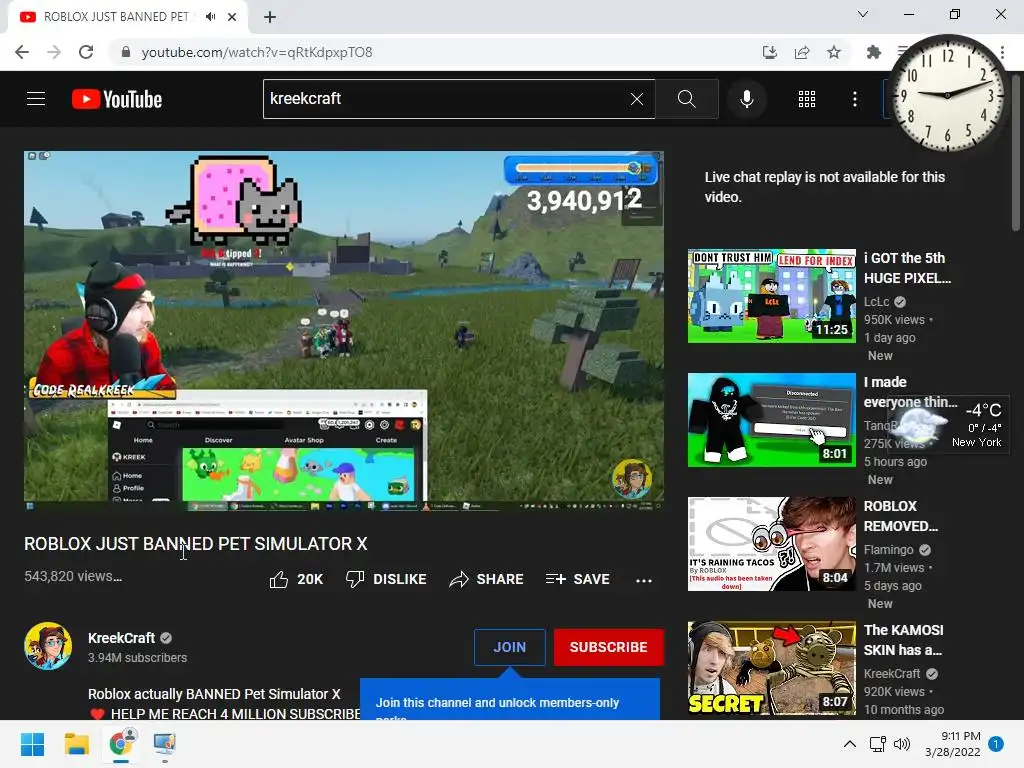
Task: Open 'ROBLOX REMOVED...' Flamingo thumbnail
Action: pos(771,544)
